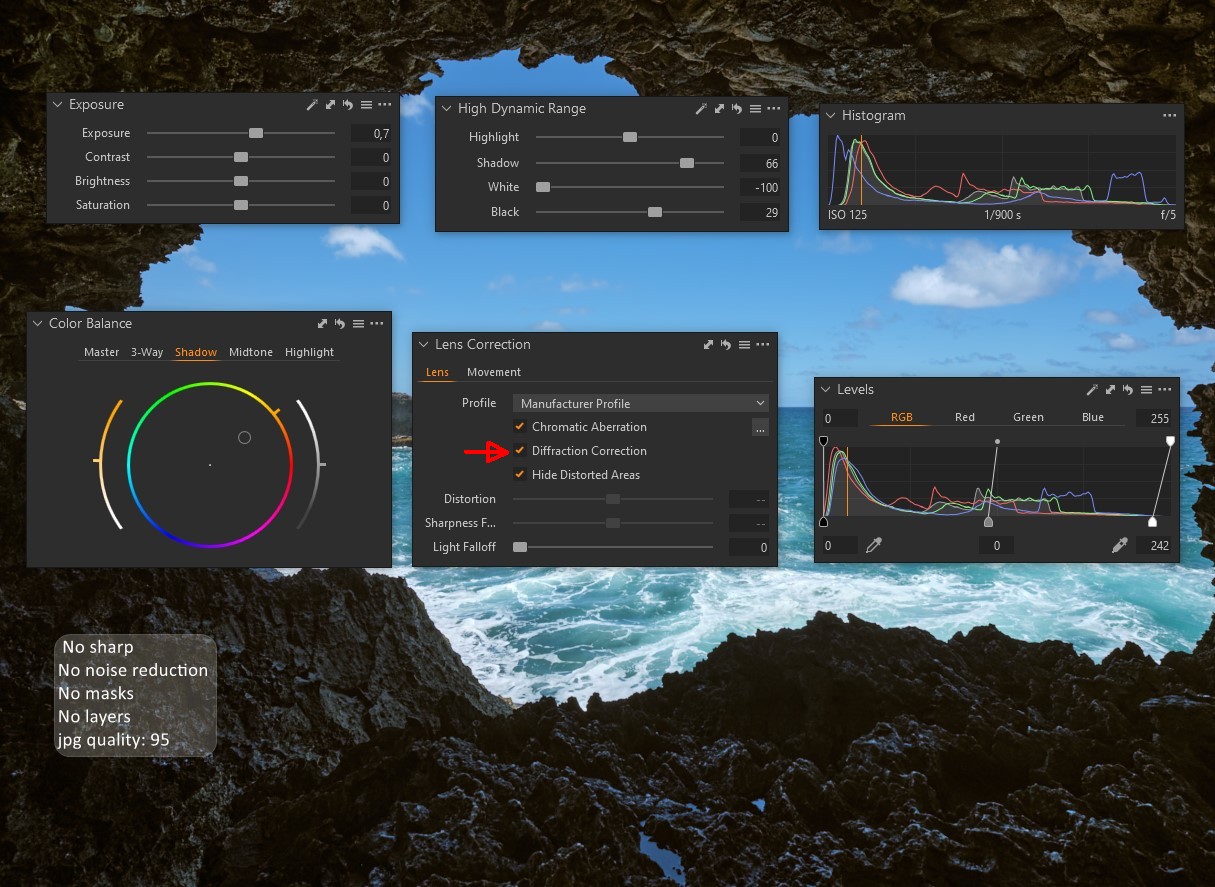Click the Chromatic Aberration ellipsis button
The width and height of the screenshot is (1215, 887).
760,428
